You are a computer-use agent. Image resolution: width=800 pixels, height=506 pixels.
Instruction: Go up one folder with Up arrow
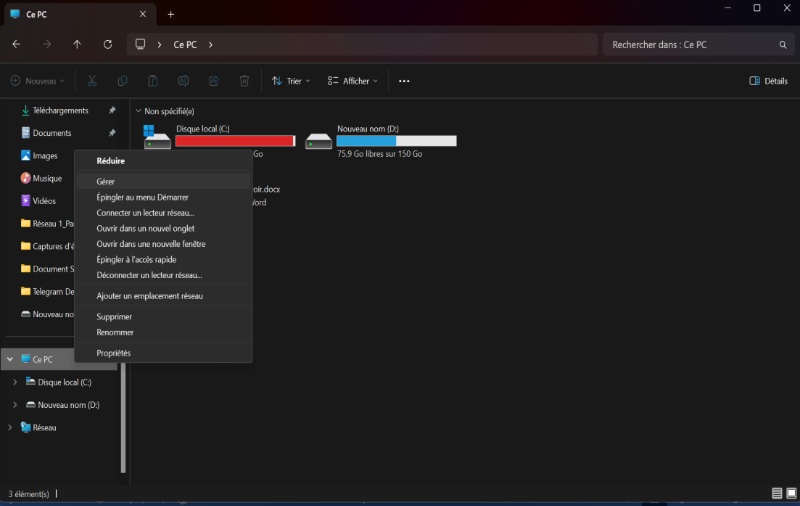pyautogui.click(x=77, y=45)
